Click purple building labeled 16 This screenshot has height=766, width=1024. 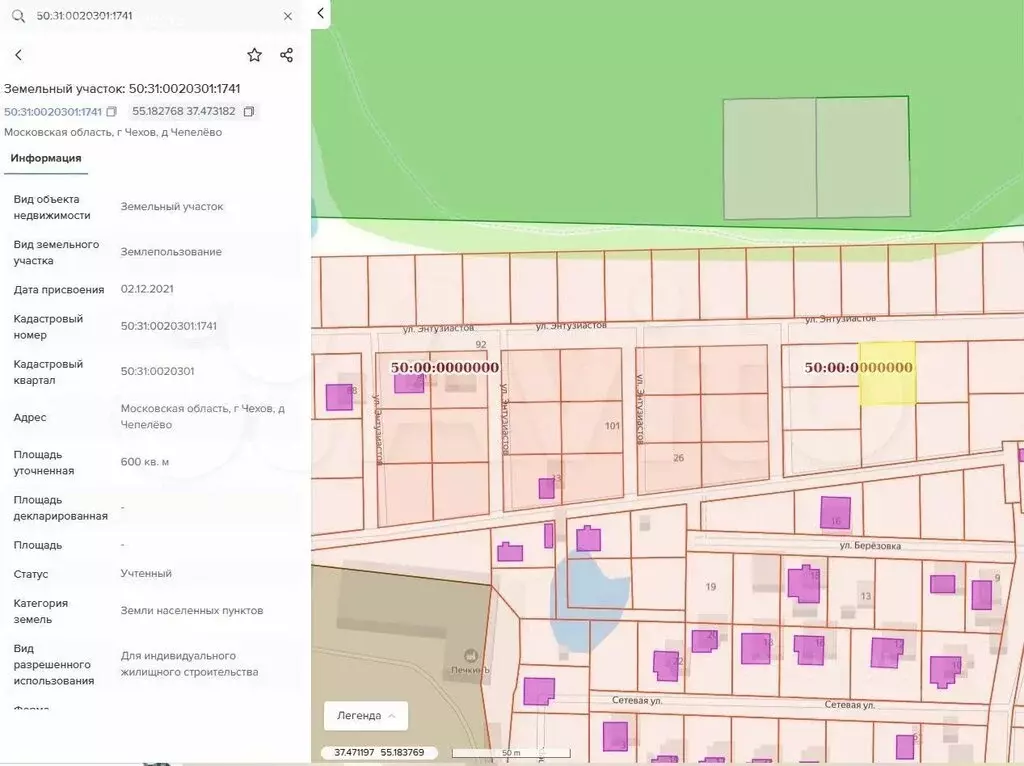835,513
